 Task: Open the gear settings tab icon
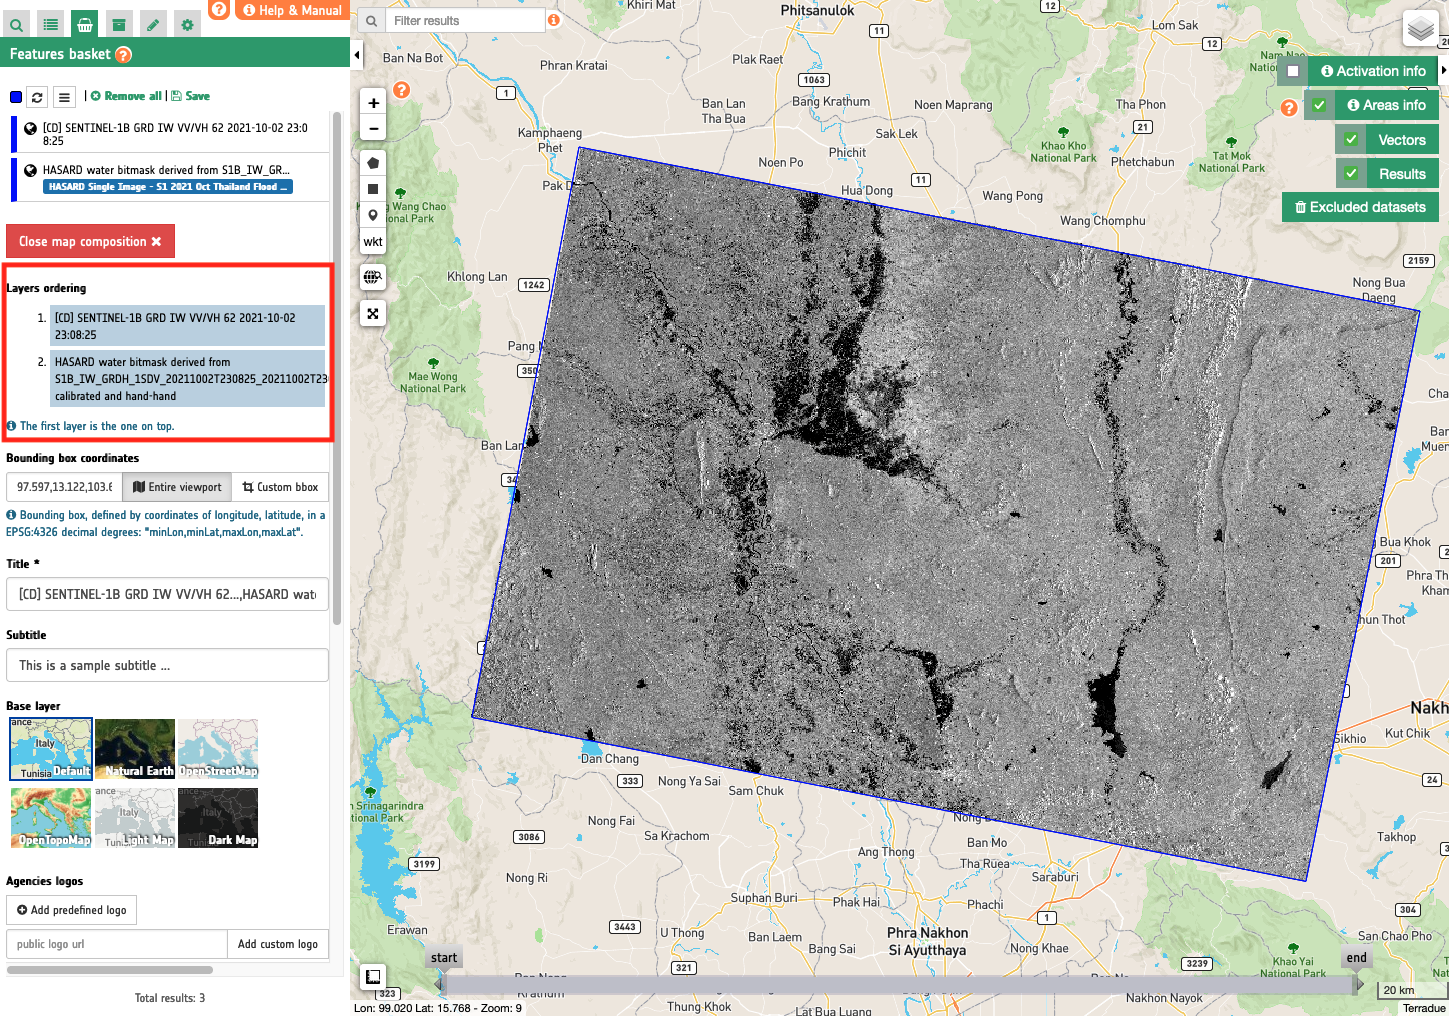click(x=187, y=25)
